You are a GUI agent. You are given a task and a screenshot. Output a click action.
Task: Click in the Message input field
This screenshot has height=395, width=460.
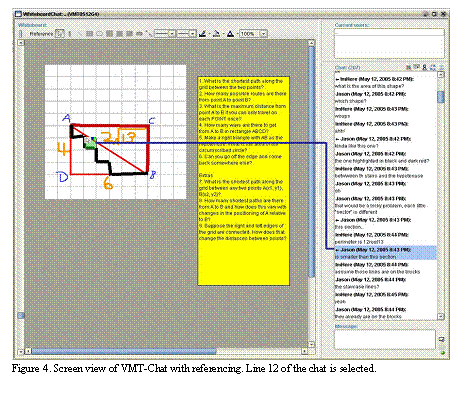coord(385,339)
